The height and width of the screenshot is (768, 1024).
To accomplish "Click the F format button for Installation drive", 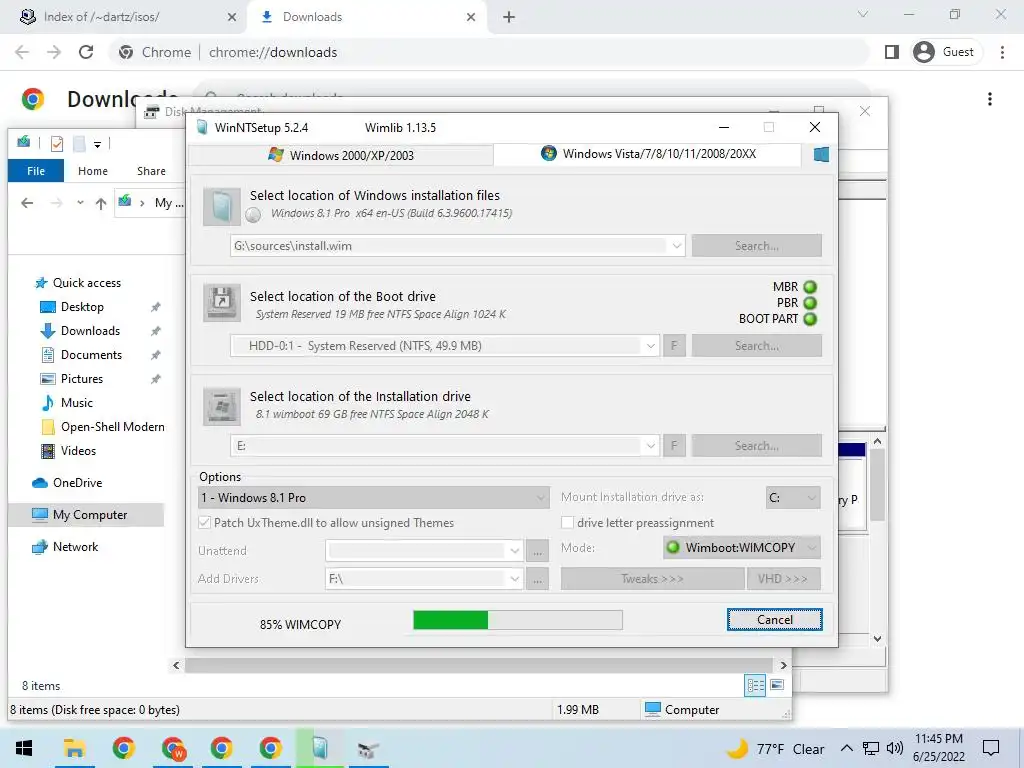I will point(674,446).
